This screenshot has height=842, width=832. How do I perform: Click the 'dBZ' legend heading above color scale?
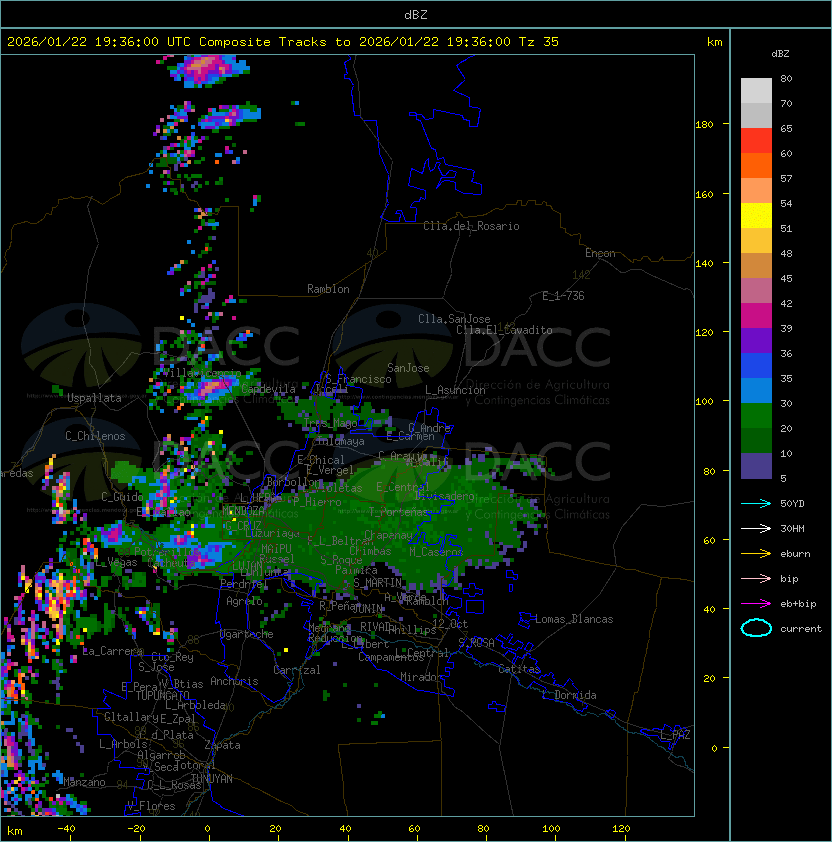[780, 54]
